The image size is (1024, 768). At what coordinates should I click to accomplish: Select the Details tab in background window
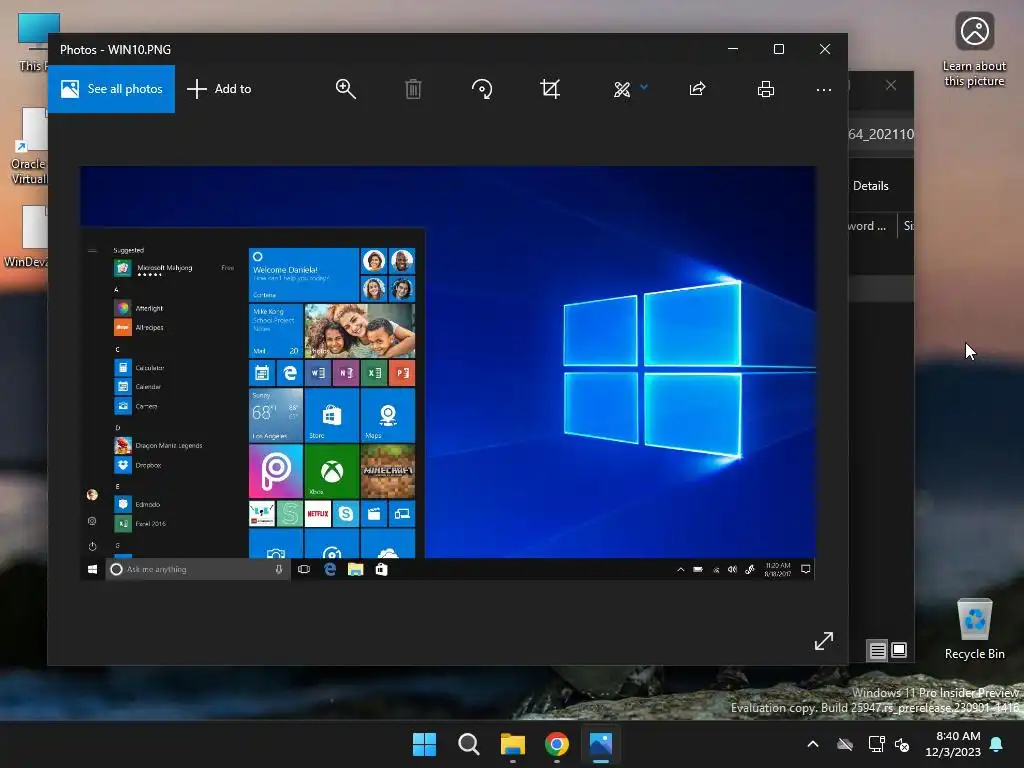click(x=871, y=186)
